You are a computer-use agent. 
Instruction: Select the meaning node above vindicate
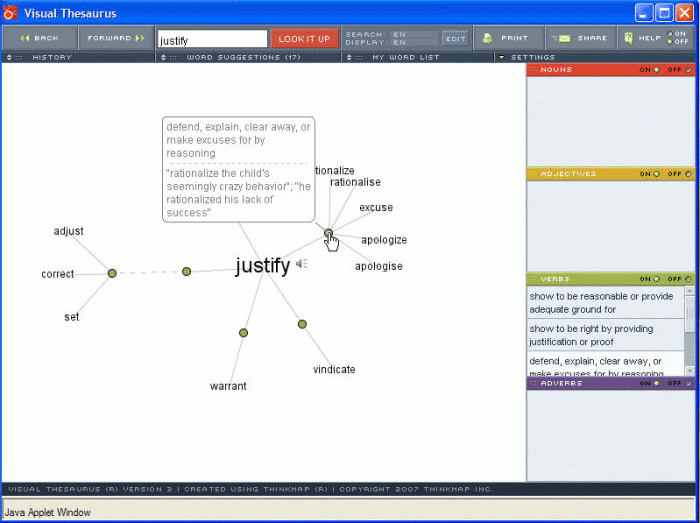pos(302,324)
